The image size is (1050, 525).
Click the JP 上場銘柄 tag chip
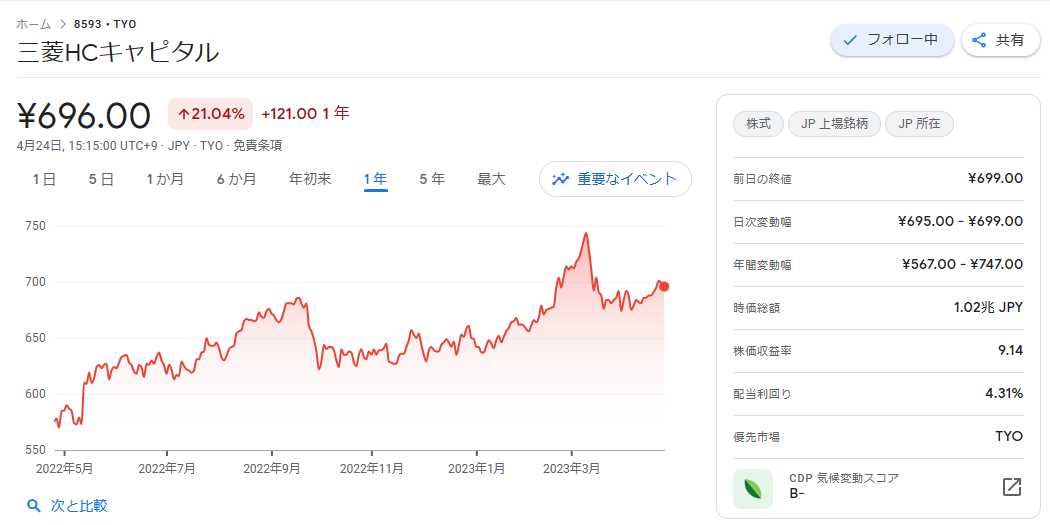point(834,124)
